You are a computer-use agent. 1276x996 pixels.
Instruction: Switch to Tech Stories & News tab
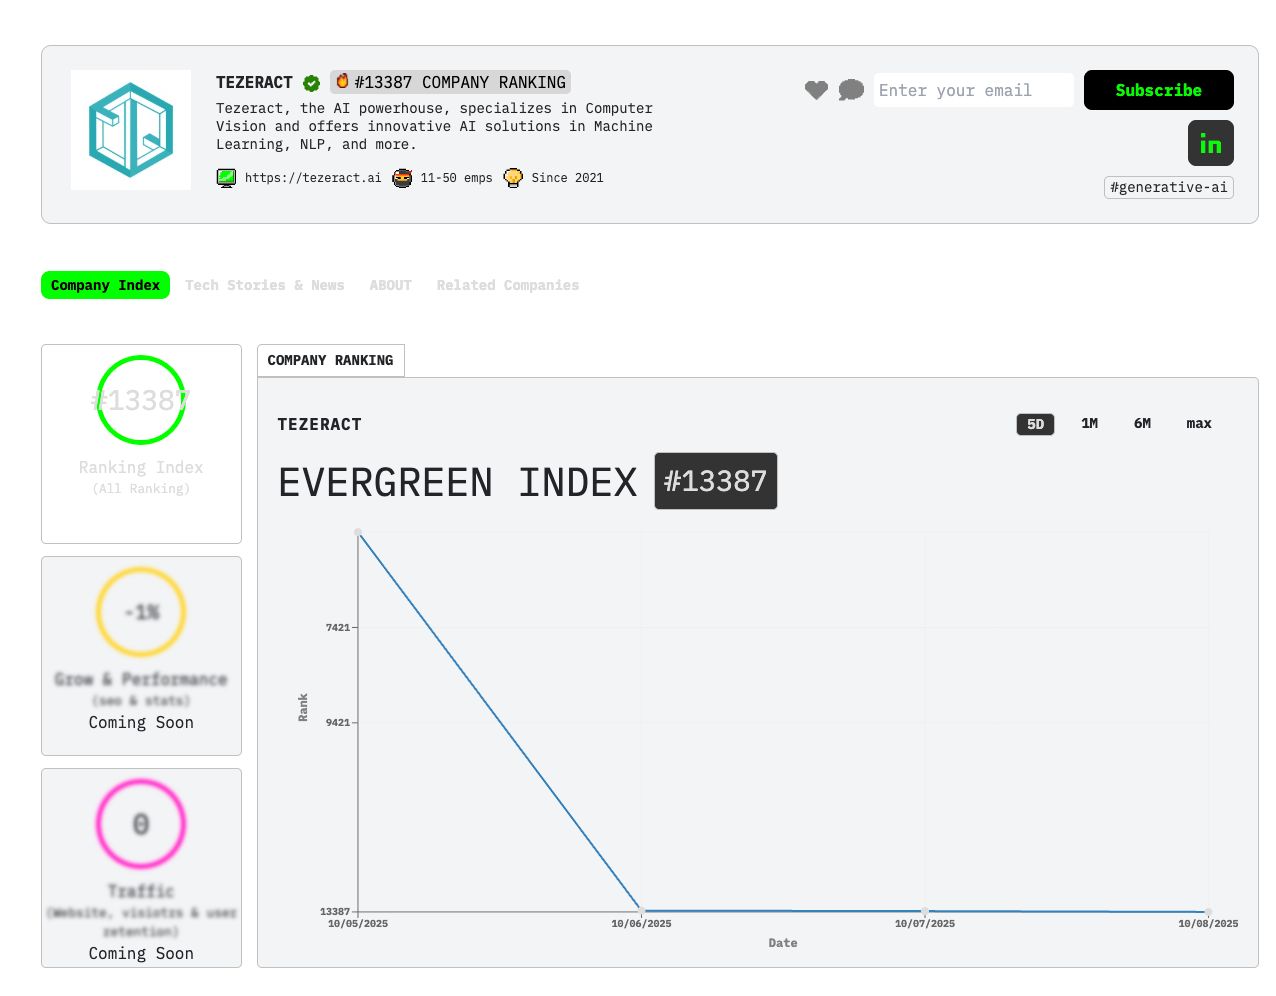click(264, 285)
